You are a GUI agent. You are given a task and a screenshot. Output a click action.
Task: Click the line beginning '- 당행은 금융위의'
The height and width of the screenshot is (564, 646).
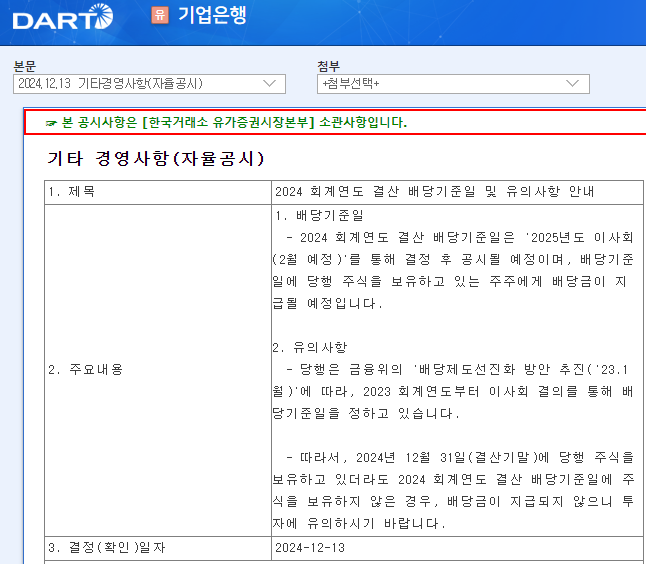coord(457,370)
